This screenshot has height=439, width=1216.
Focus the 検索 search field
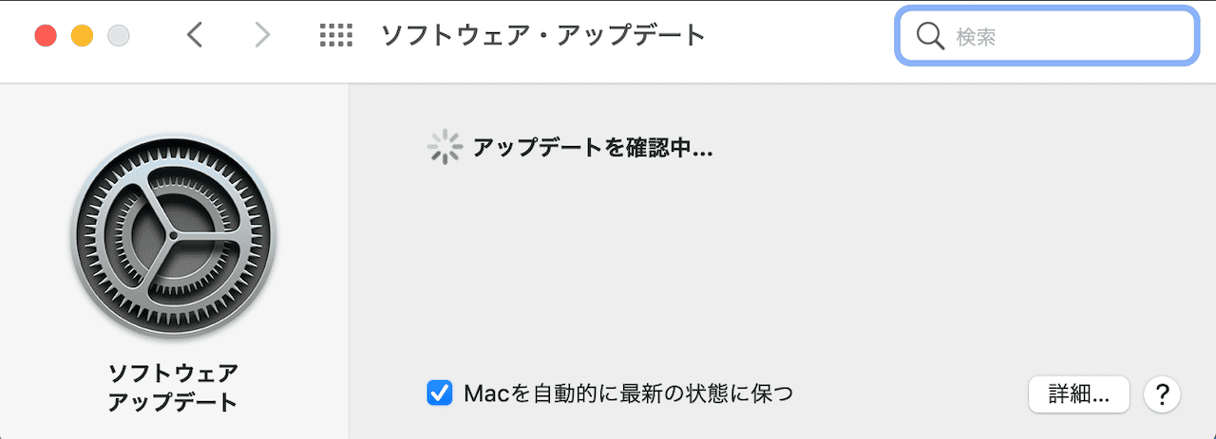1047,37
